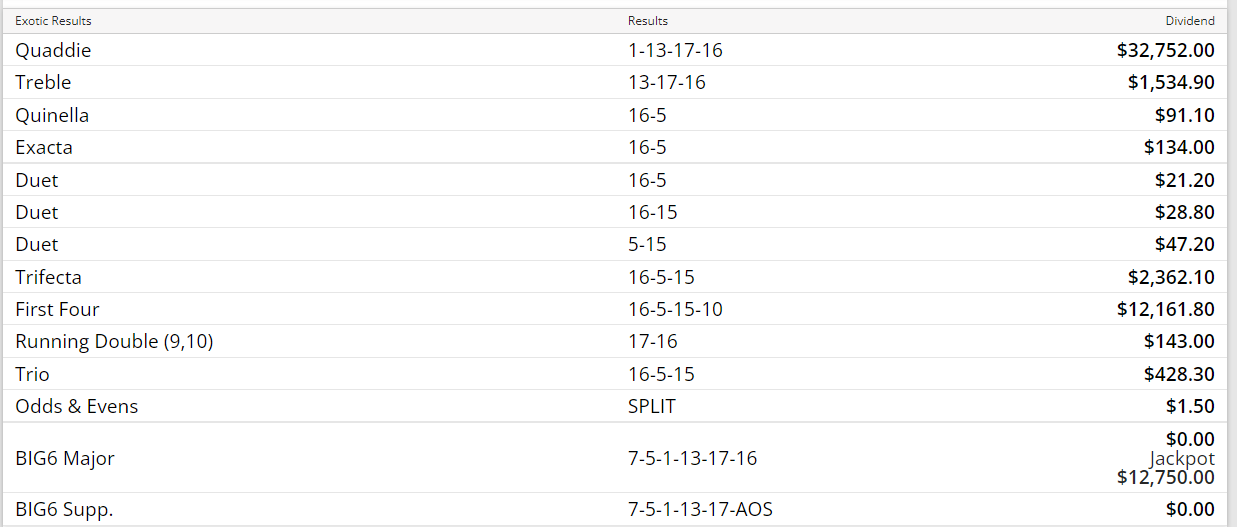Click the BIG6 Major row label
This screenshot has width=1237, height=527.
pyautogui.click(x=65, y=458)
